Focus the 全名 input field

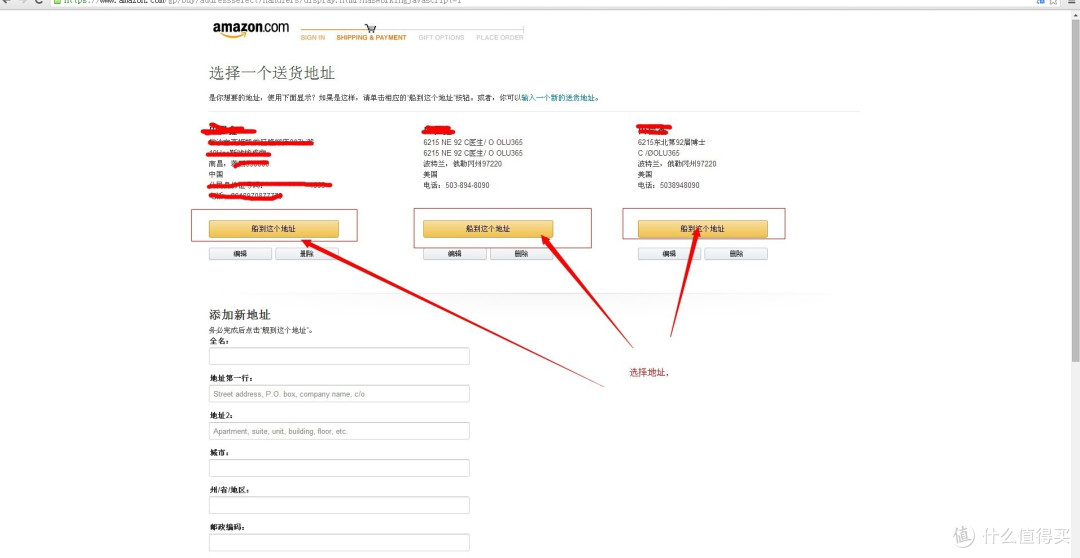pyautogui.click(x=339, y=356)
